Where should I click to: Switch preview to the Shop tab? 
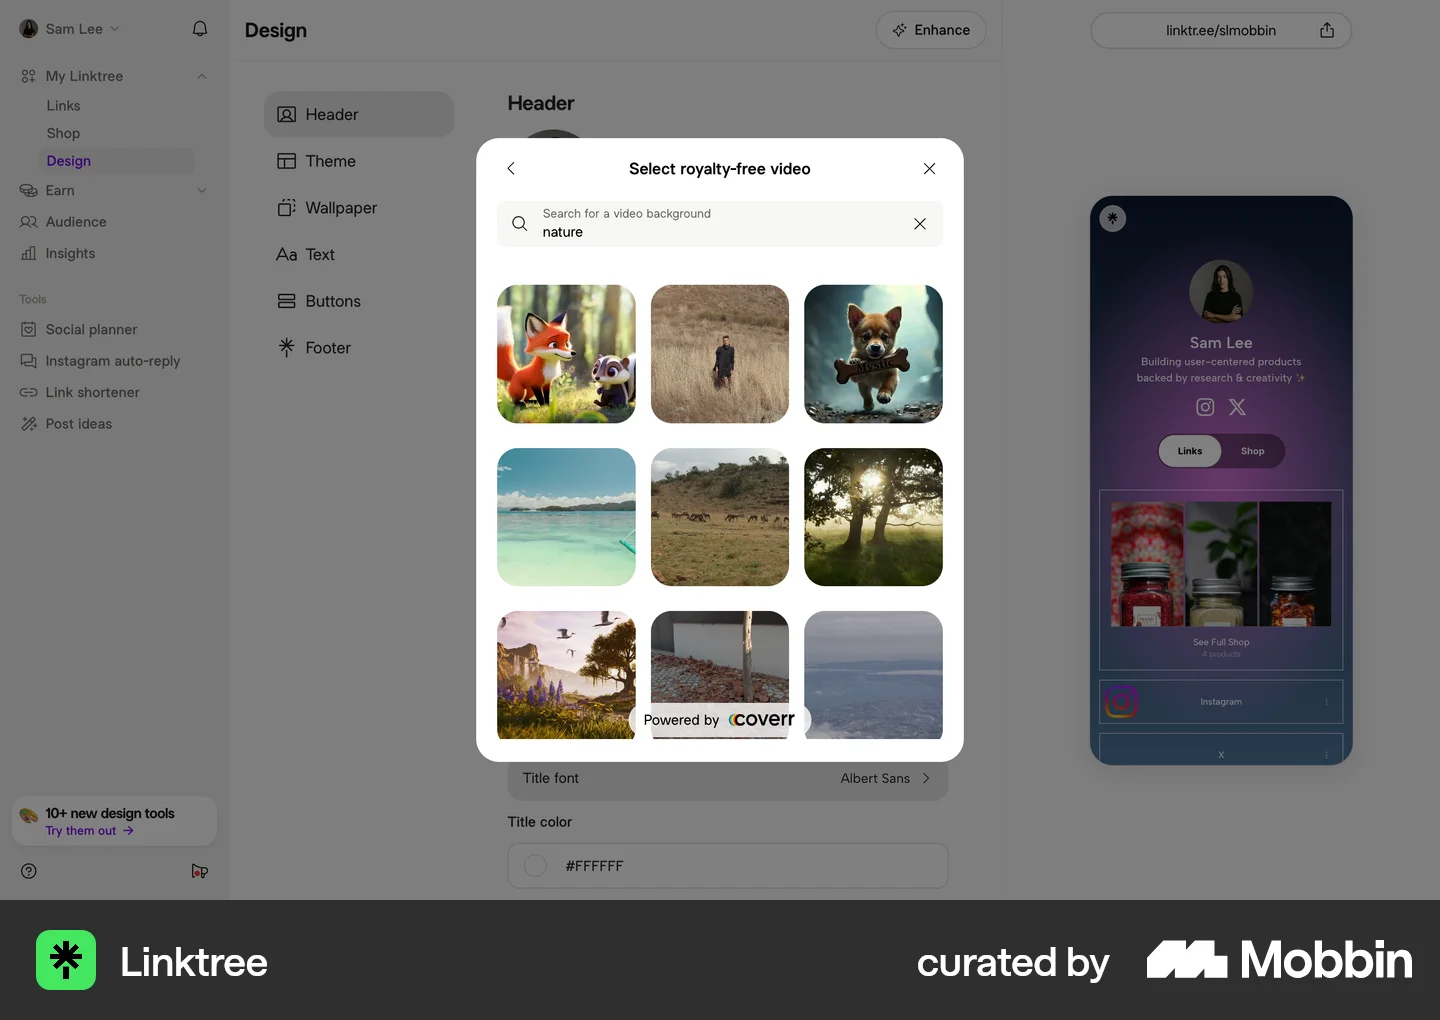click(1252, 451)
